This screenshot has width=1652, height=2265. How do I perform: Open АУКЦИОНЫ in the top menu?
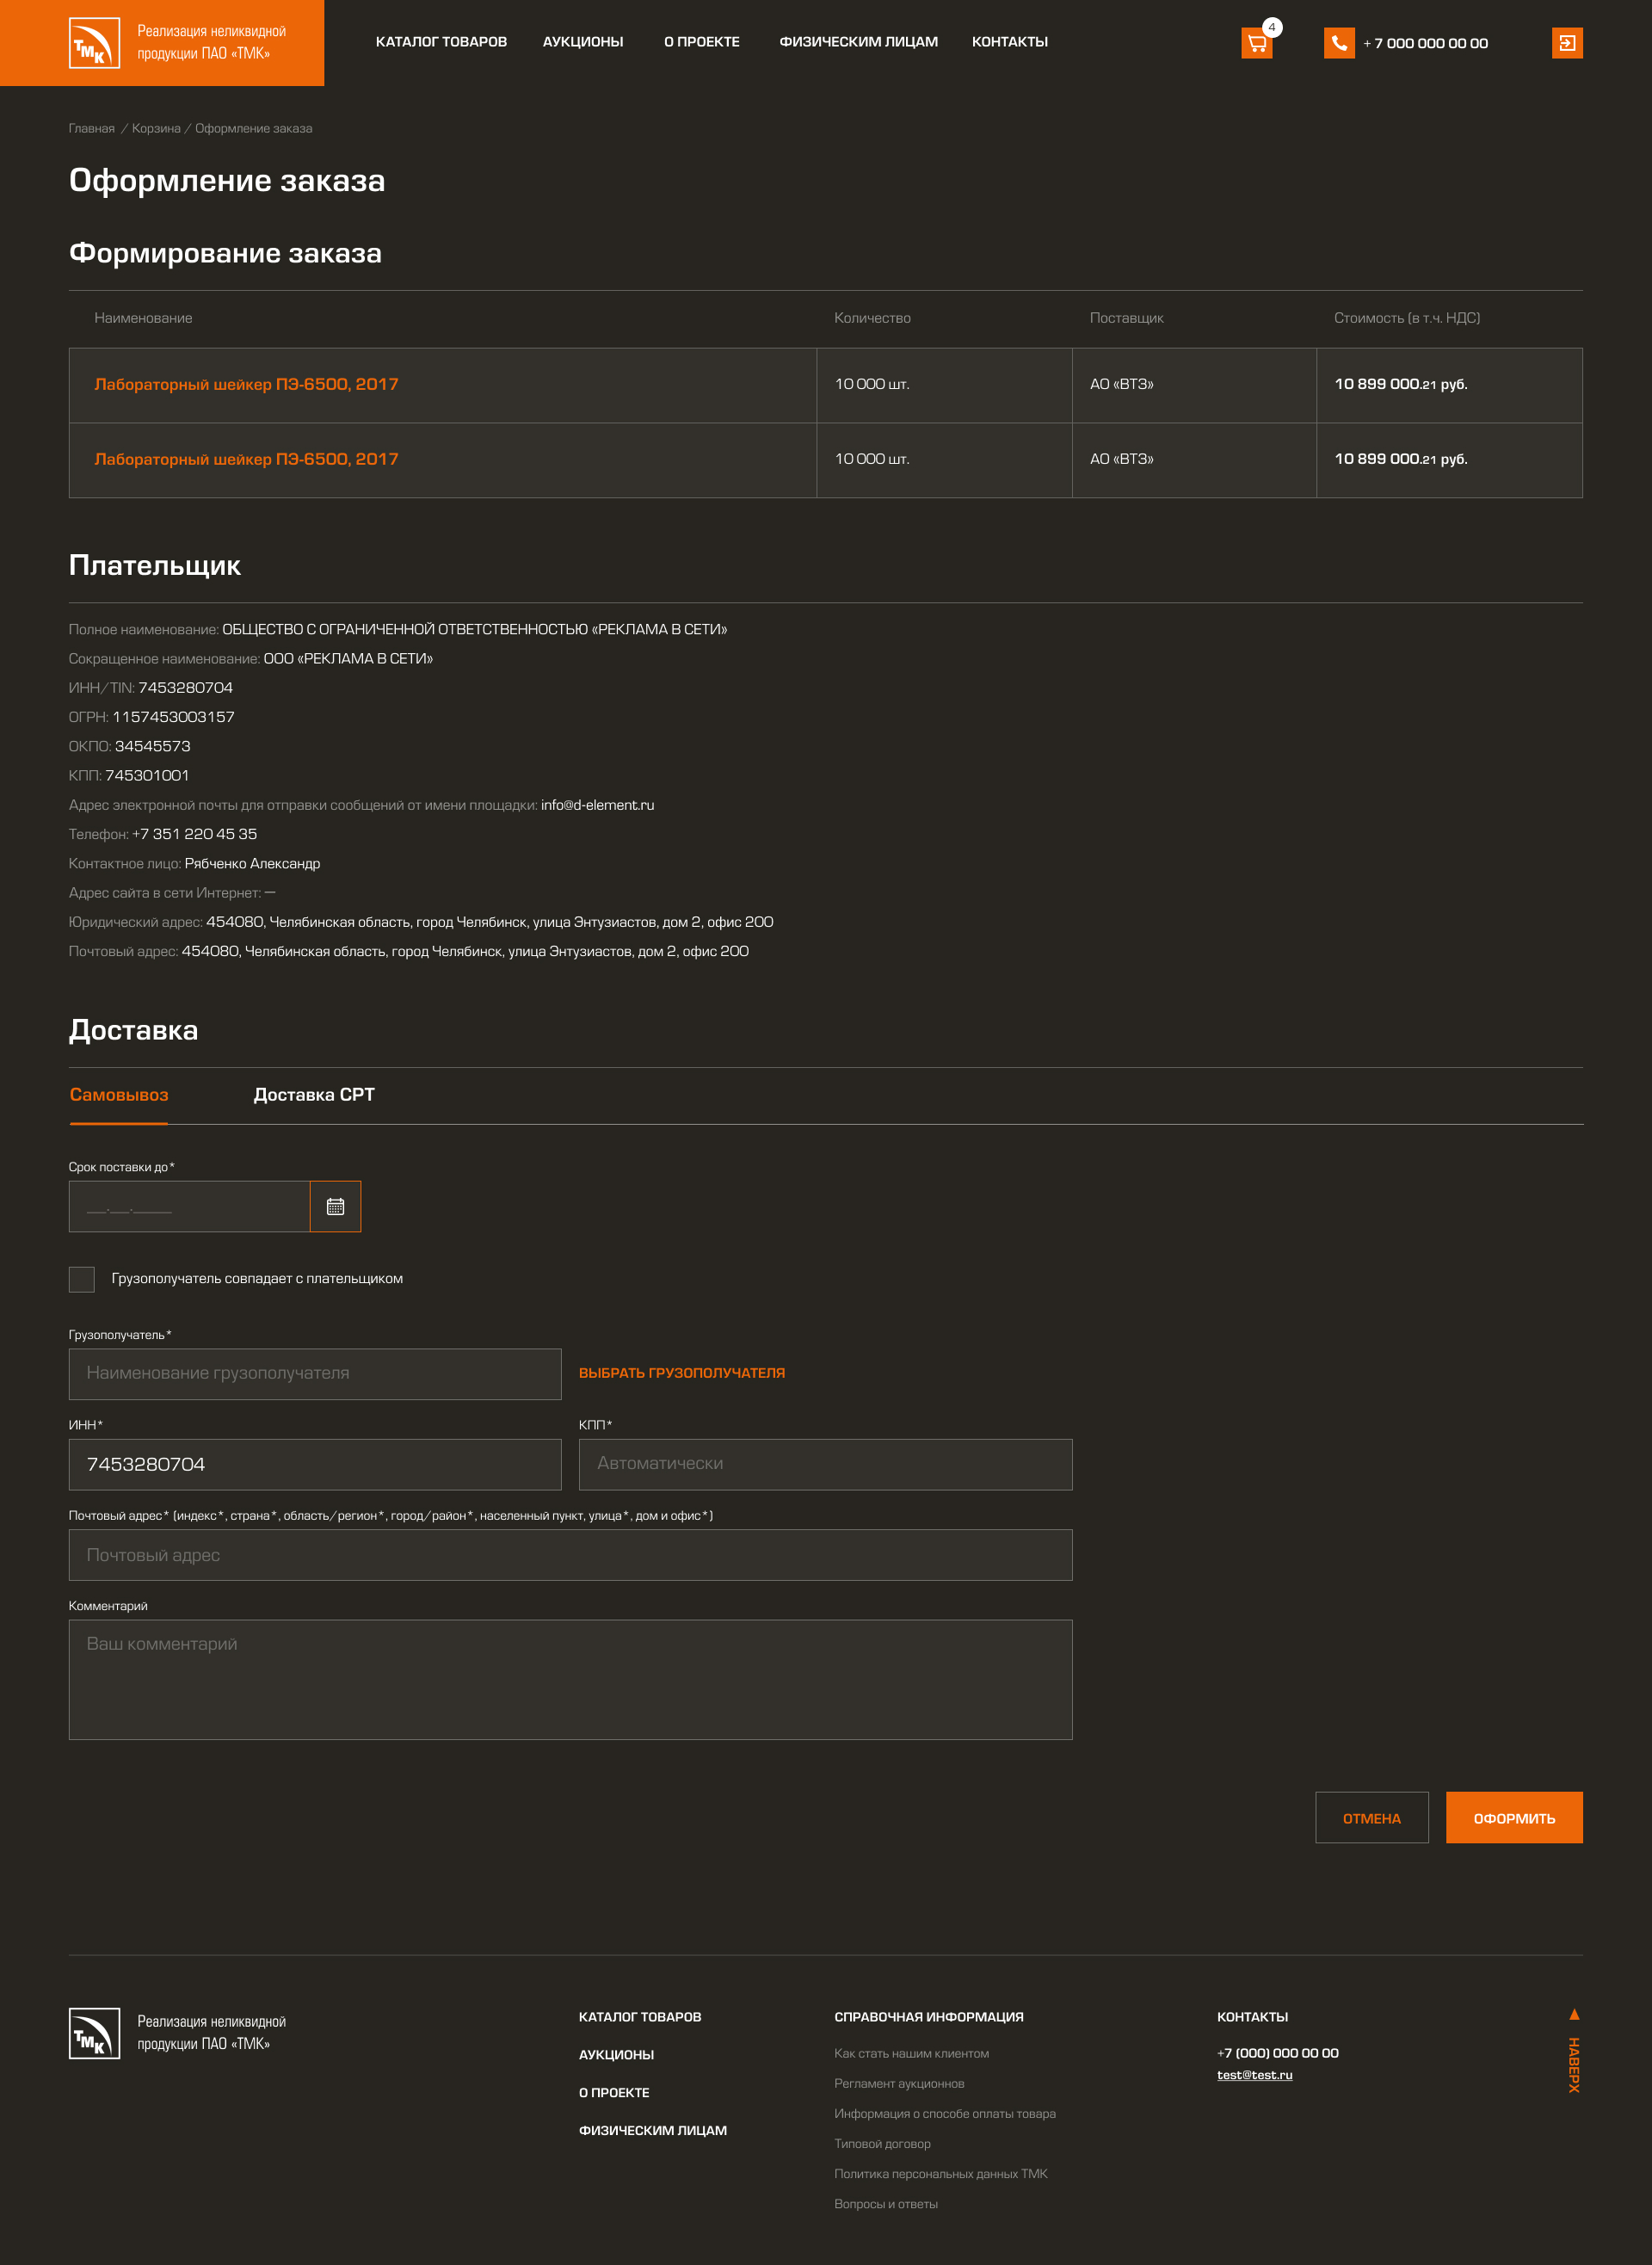[x=583, y=42]
